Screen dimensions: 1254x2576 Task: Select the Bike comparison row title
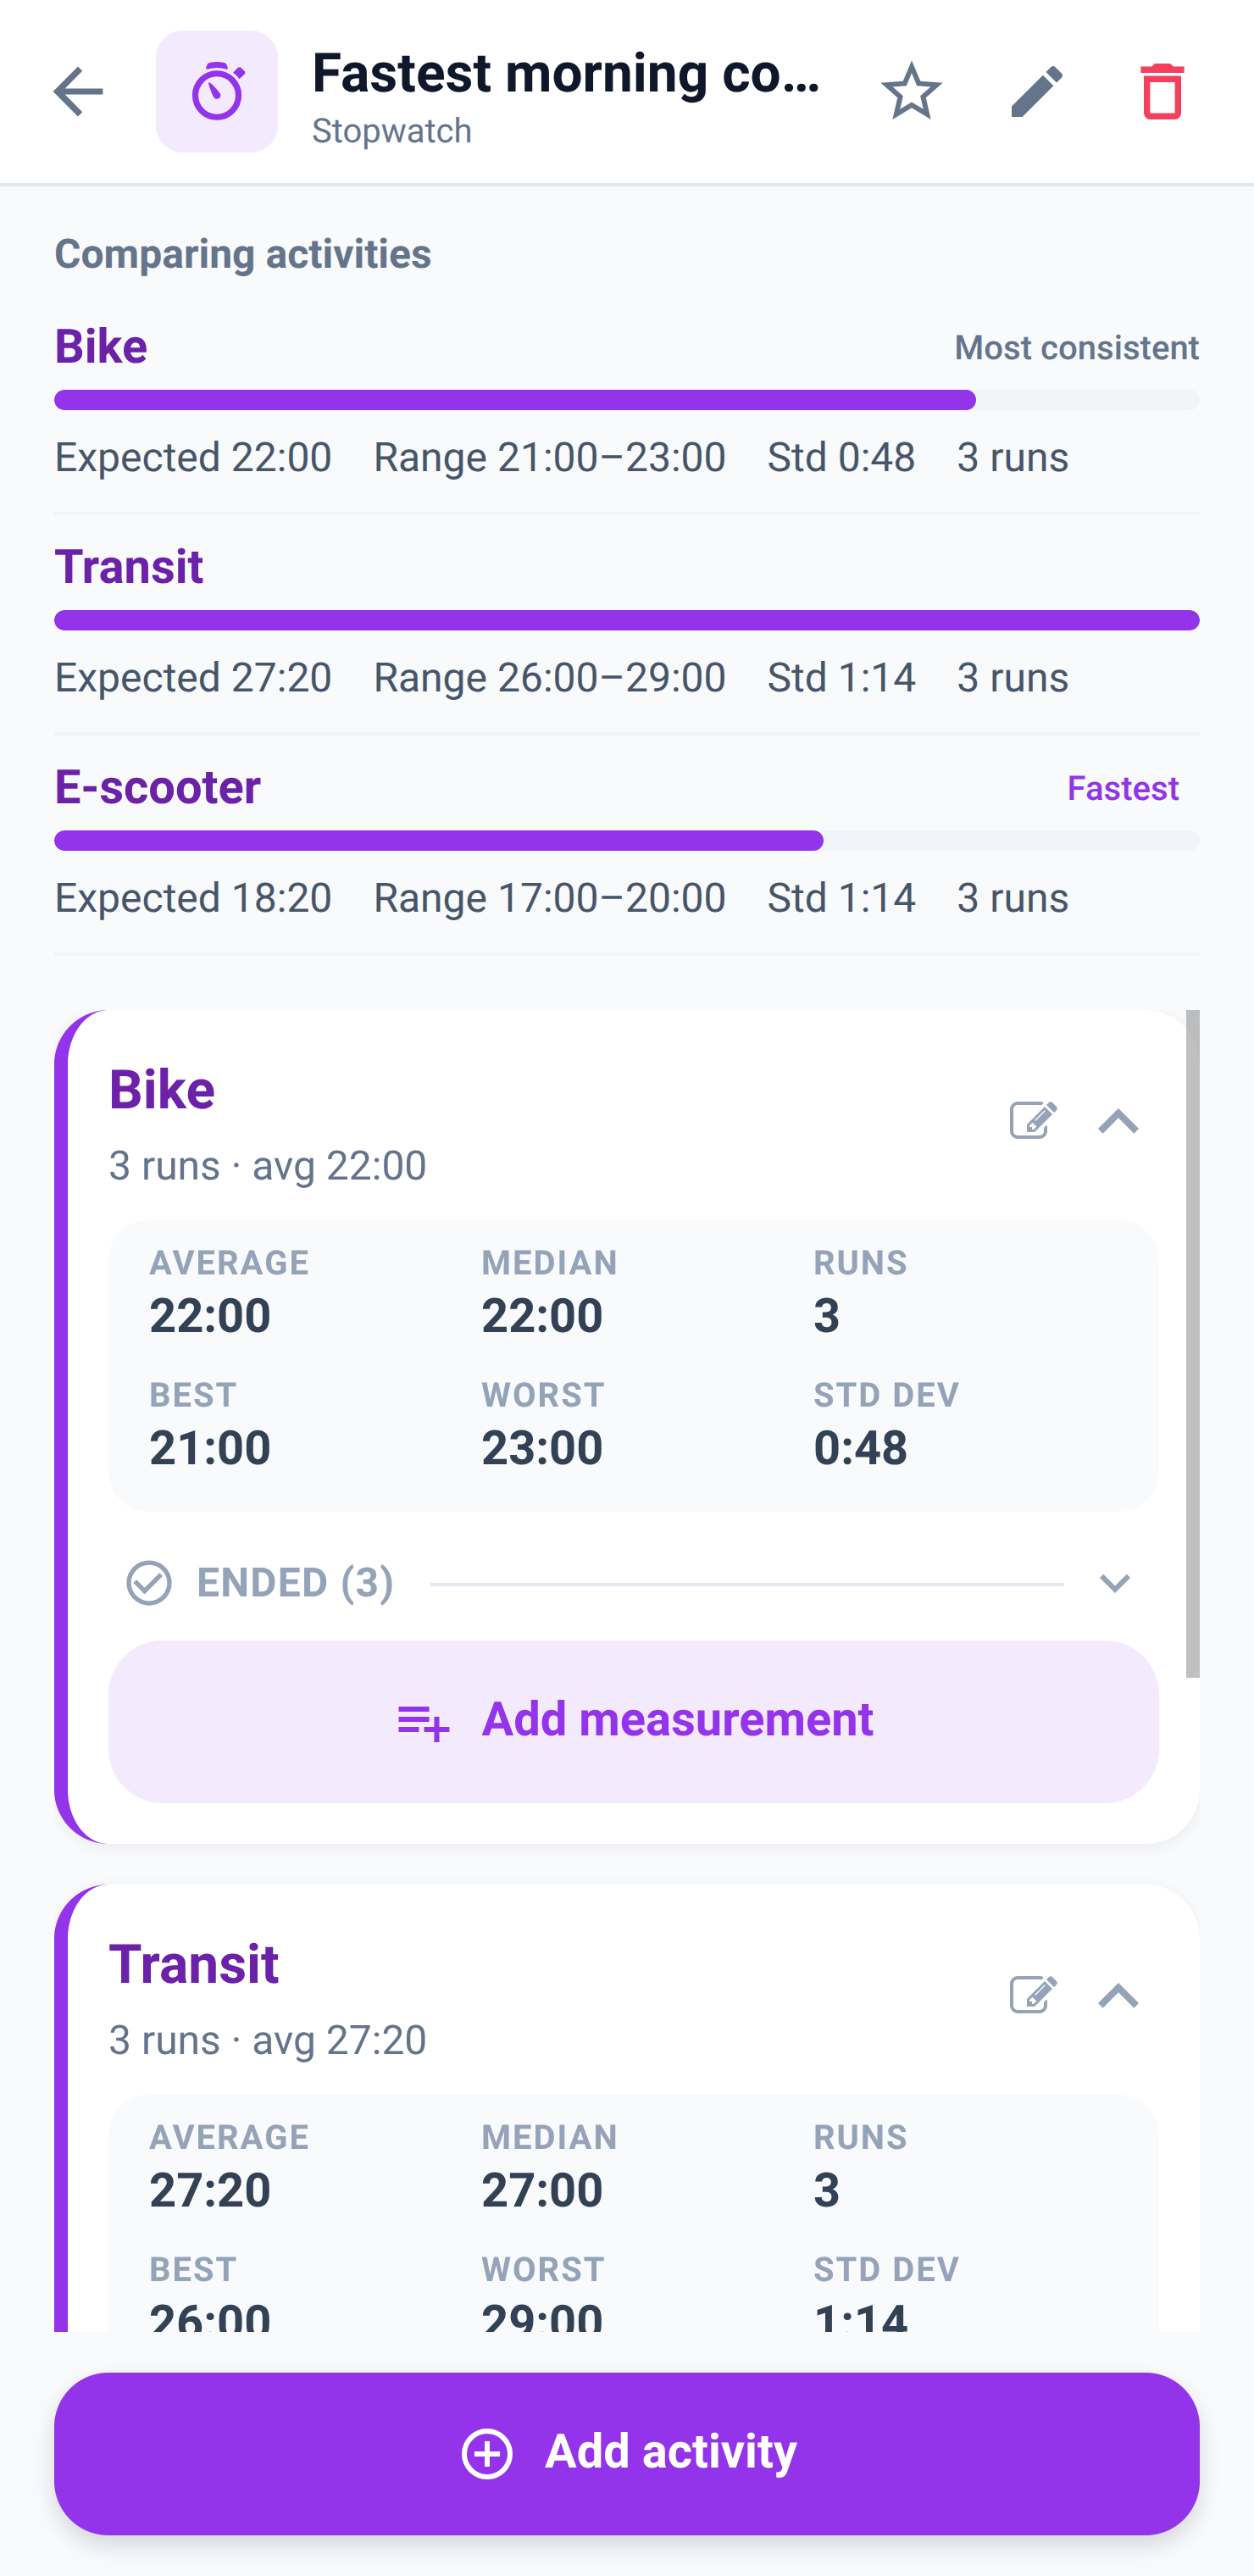click(101, 347)
